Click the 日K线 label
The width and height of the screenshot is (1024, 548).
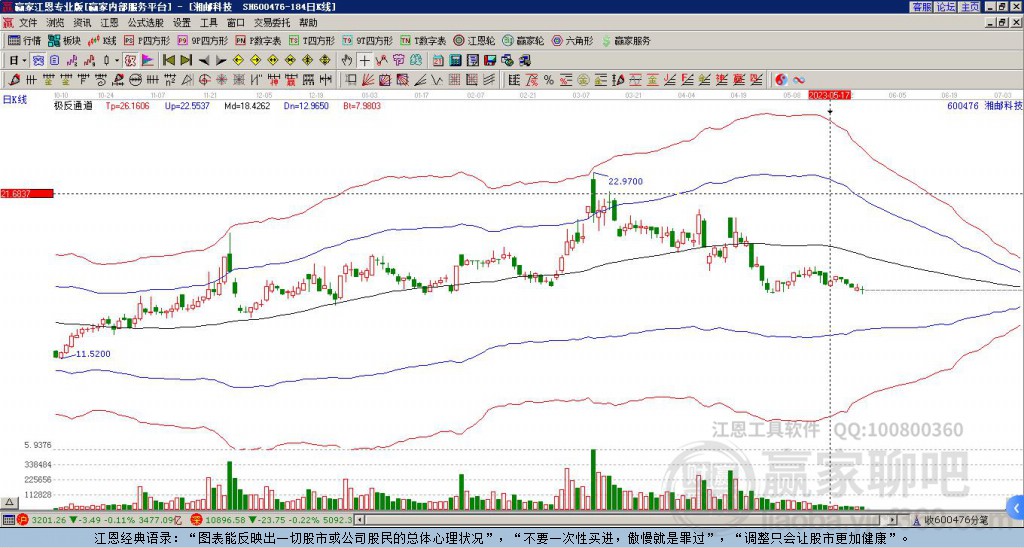(x=15, y=99)
